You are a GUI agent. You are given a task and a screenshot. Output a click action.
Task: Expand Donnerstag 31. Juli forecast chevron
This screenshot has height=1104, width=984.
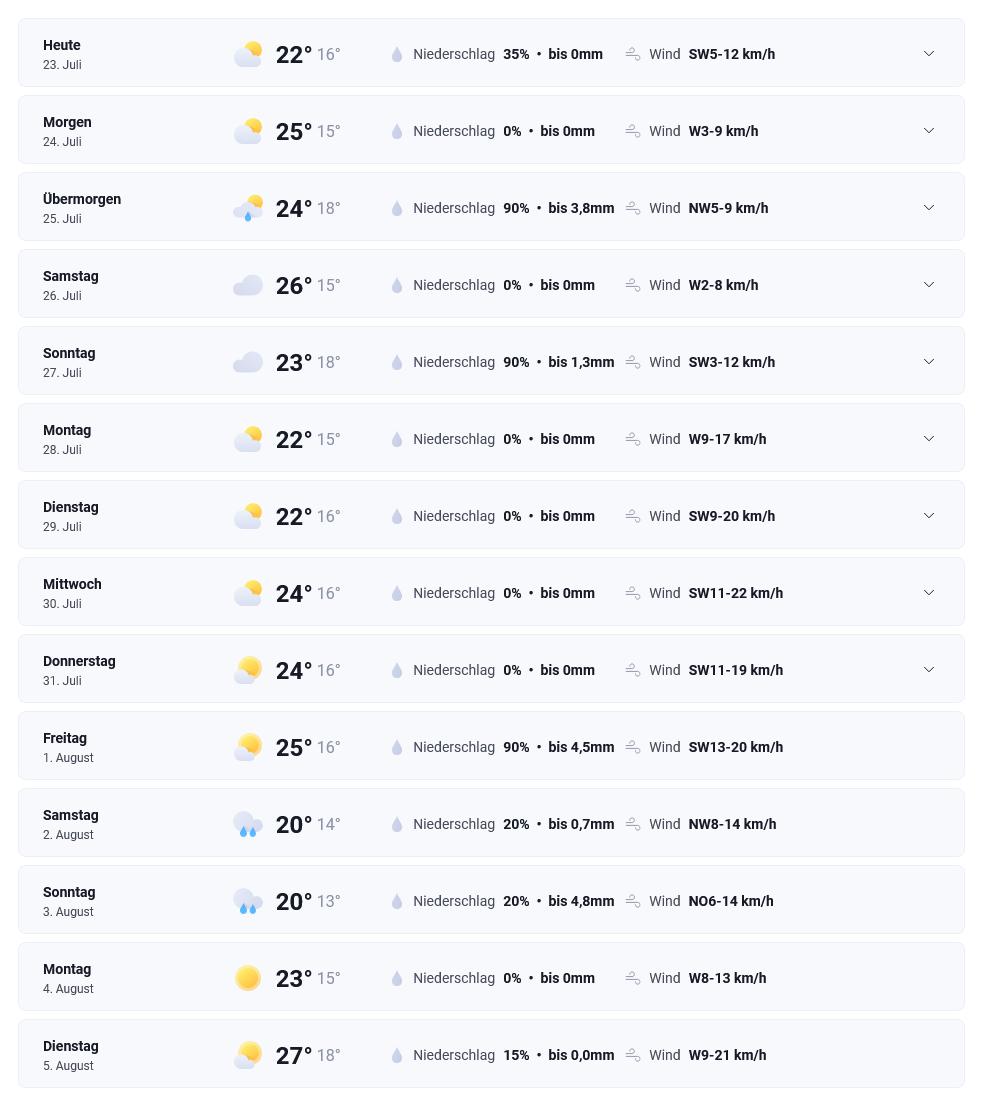pos(928,670)
